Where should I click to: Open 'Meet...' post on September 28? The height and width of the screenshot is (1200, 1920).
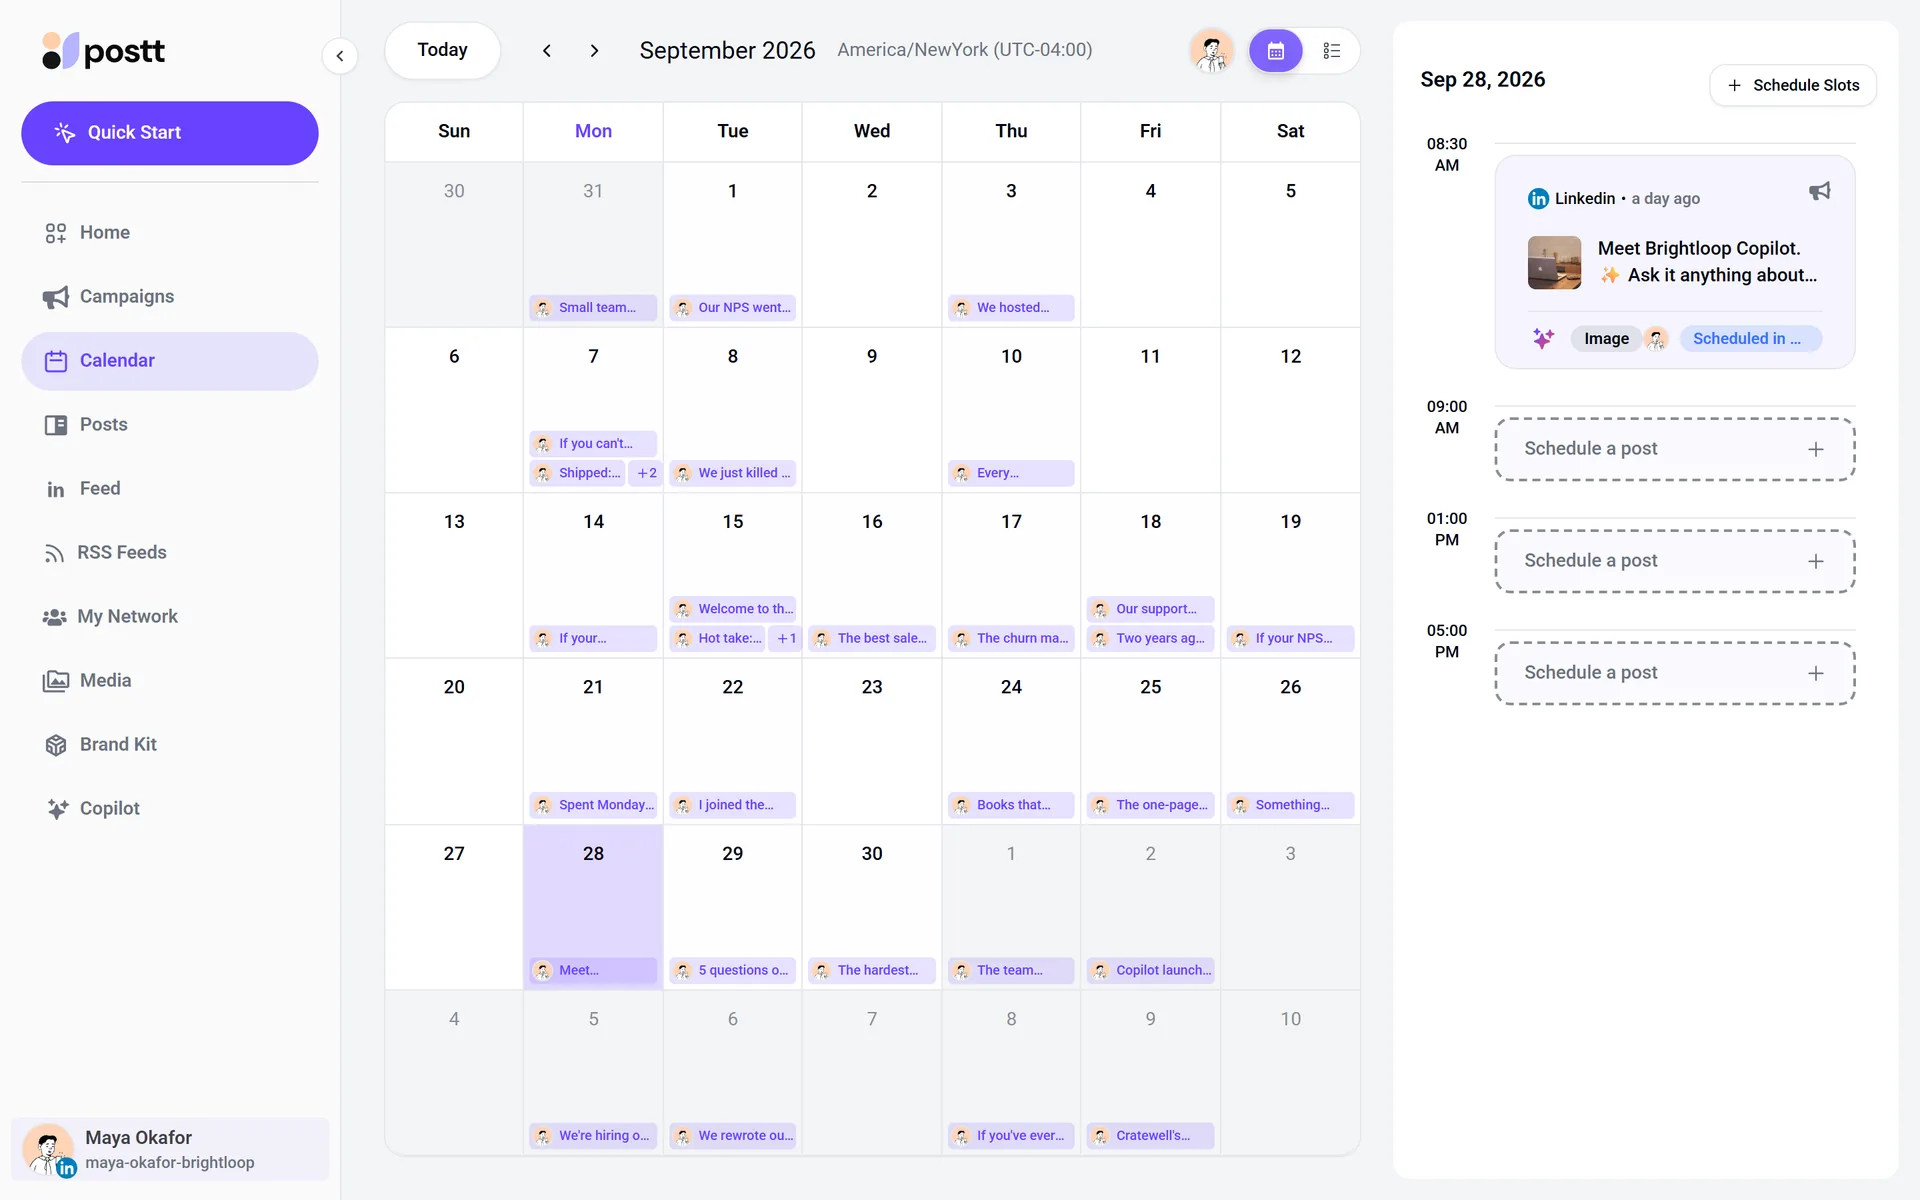pyautogui.click(x=592, y=970)
